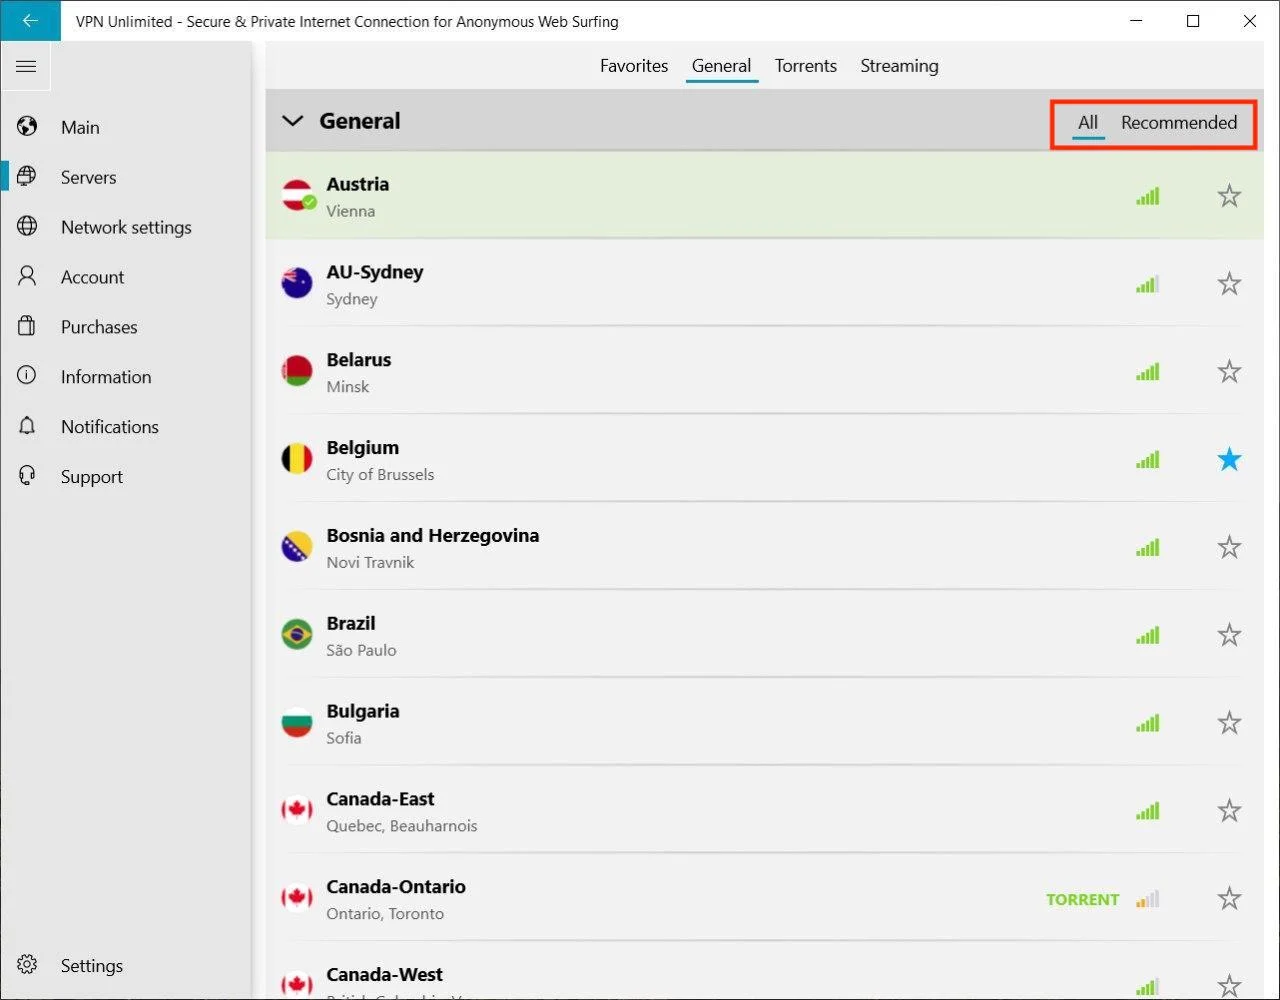Click the City of Brussels label
The width and height of the screenshot is (1280, 1000).
point(380,475)
